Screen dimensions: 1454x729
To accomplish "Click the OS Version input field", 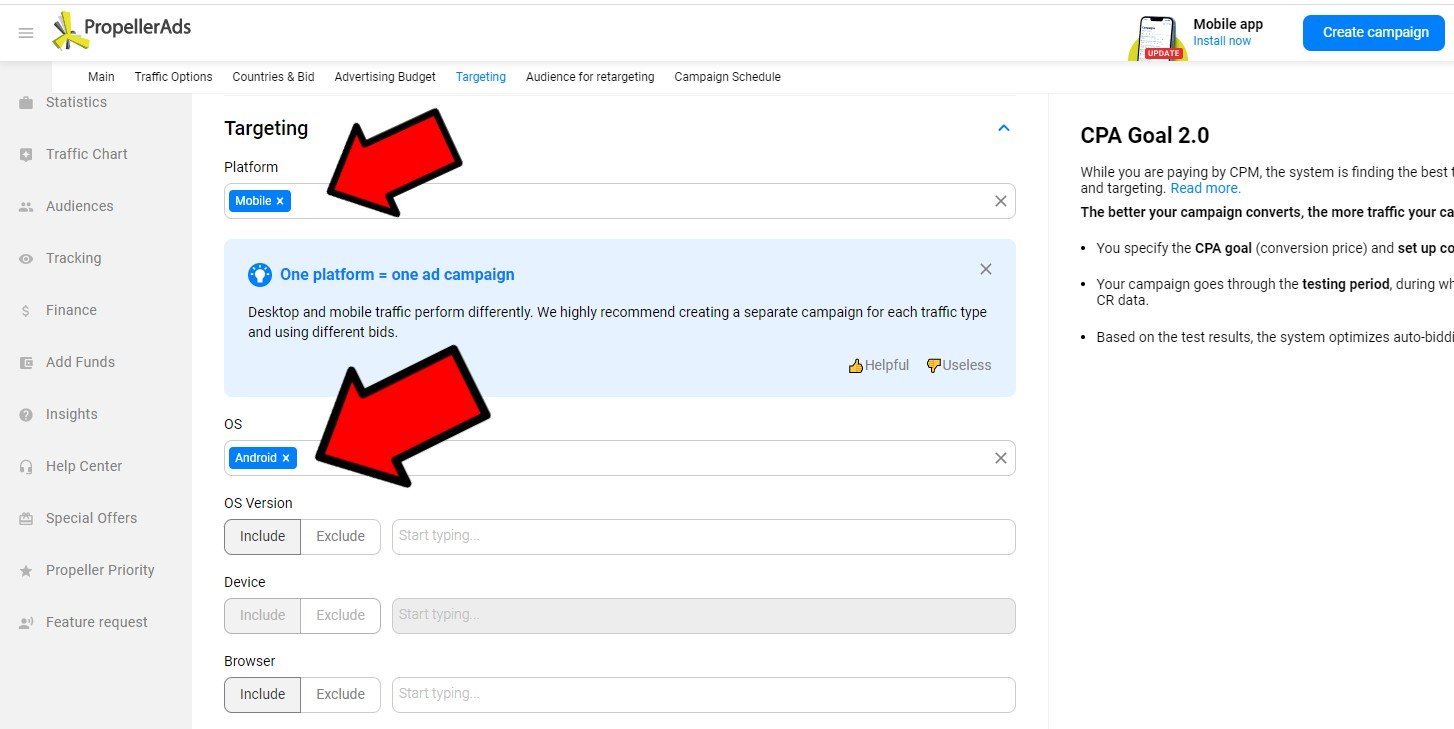I will 703,536.
